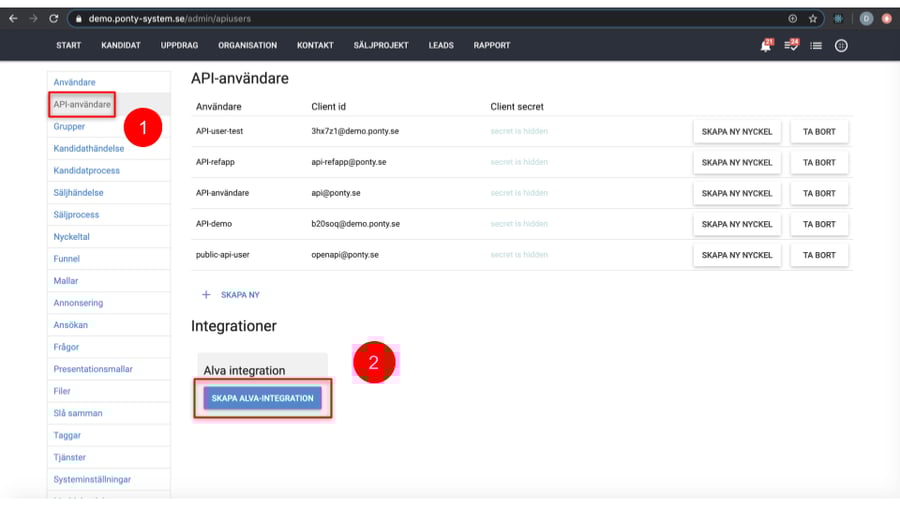Open the Kandidat menu
This screenshot has height=506, width=900.
[121, 45]
